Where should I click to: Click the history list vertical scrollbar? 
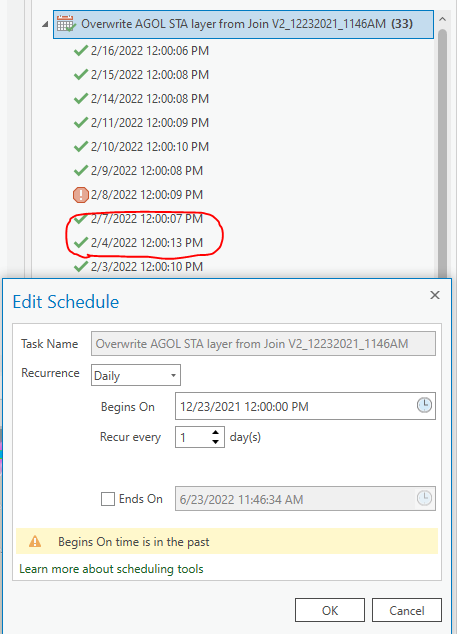[442, 154]
